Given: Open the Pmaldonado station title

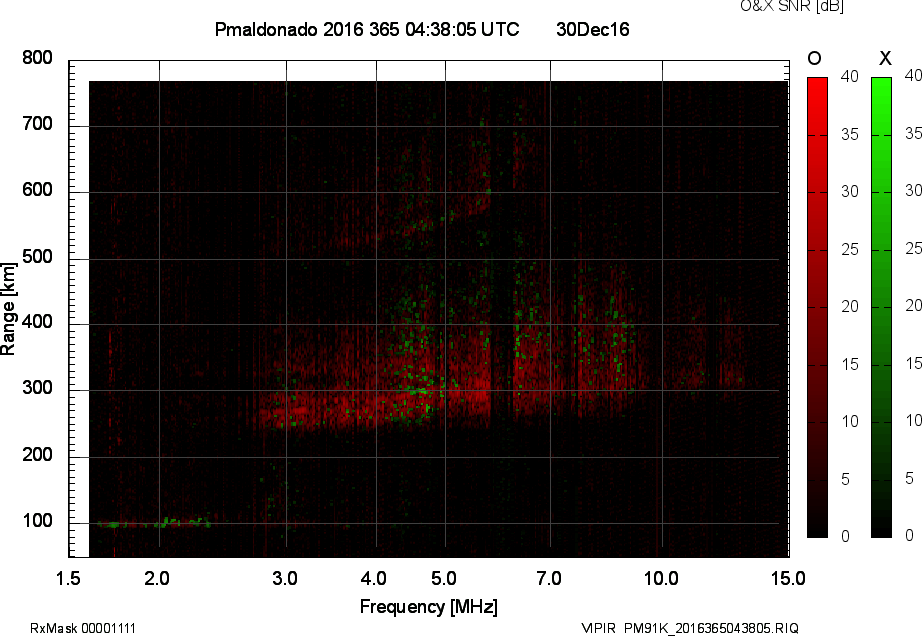Looking at the screenshot, I should (x=264, y=30).
